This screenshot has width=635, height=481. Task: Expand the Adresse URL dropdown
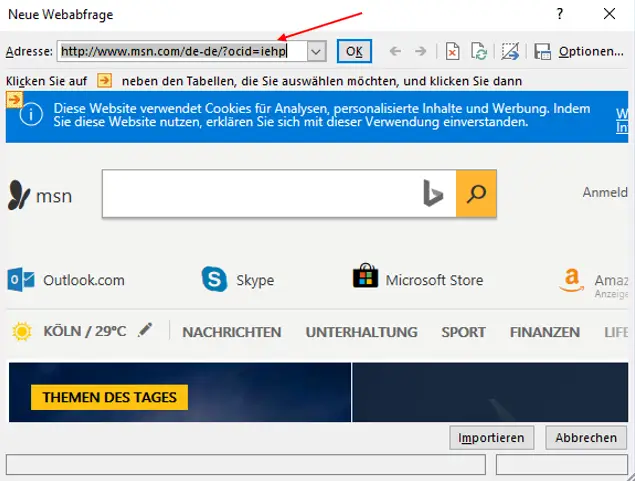pyautogui.click(x=316, y=51)
